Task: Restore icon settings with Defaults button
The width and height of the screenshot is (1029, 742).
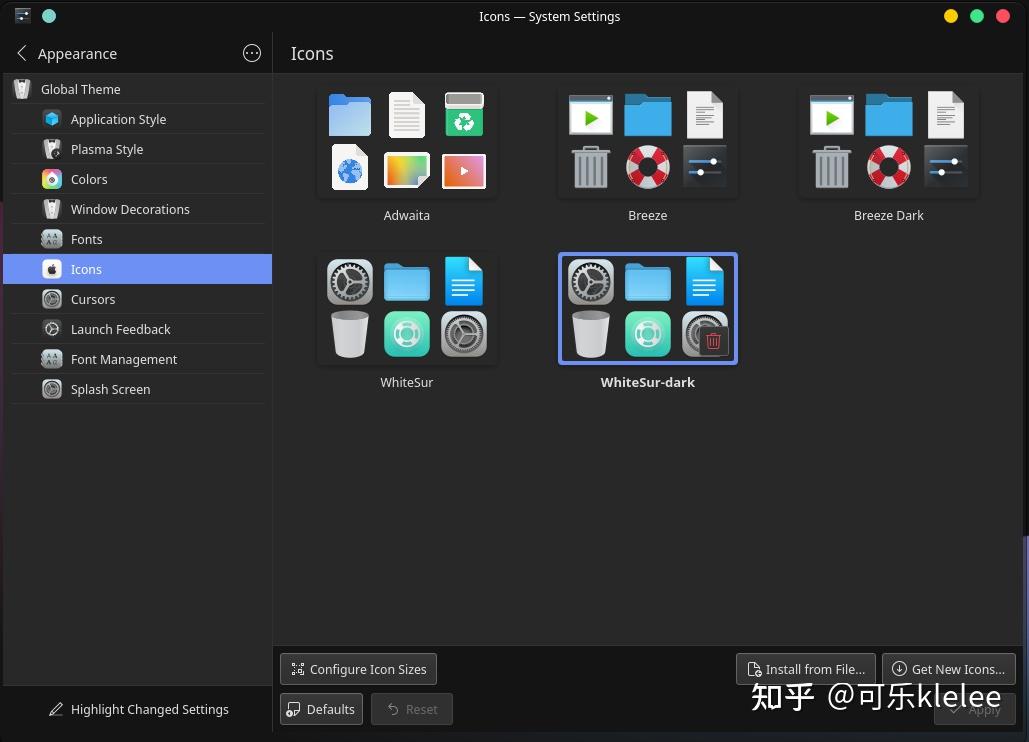Action: pyautogui.click(x=321, y=709)
